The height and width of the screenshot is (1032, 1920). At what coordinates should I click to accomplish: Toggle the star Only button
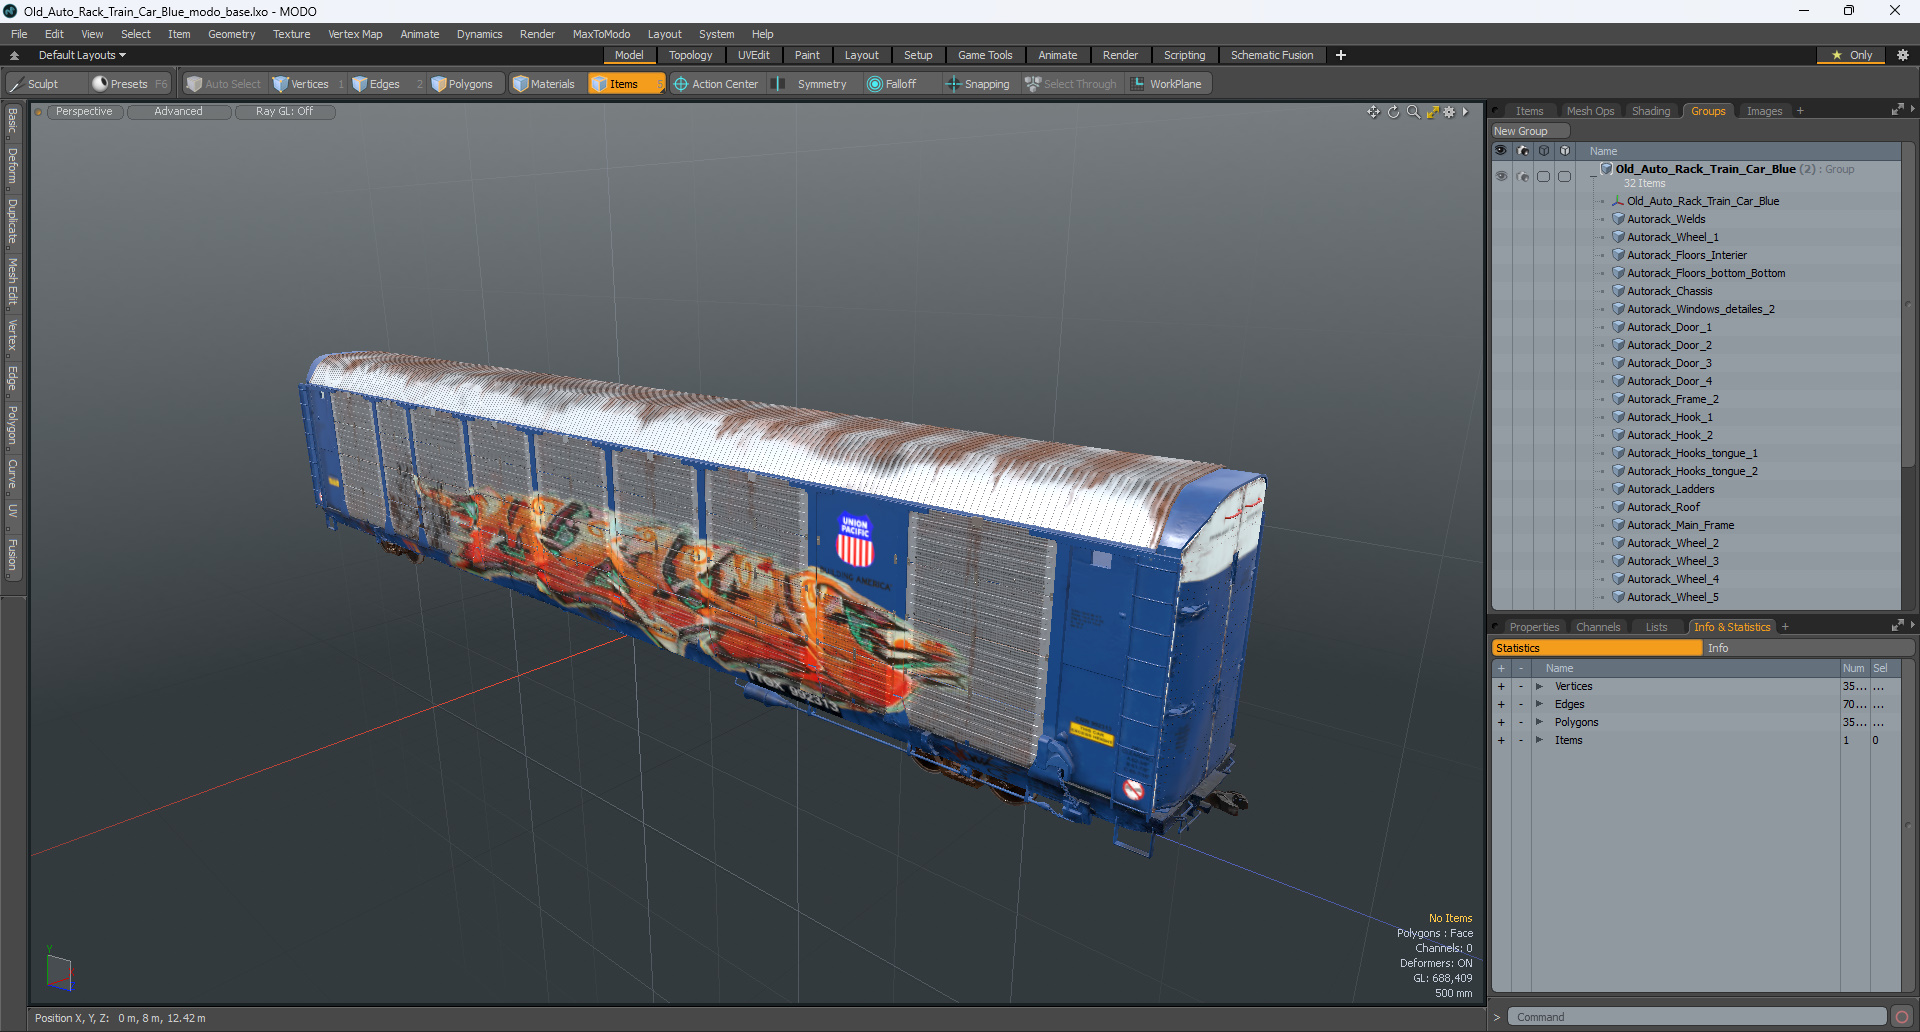coord(1851,55)
